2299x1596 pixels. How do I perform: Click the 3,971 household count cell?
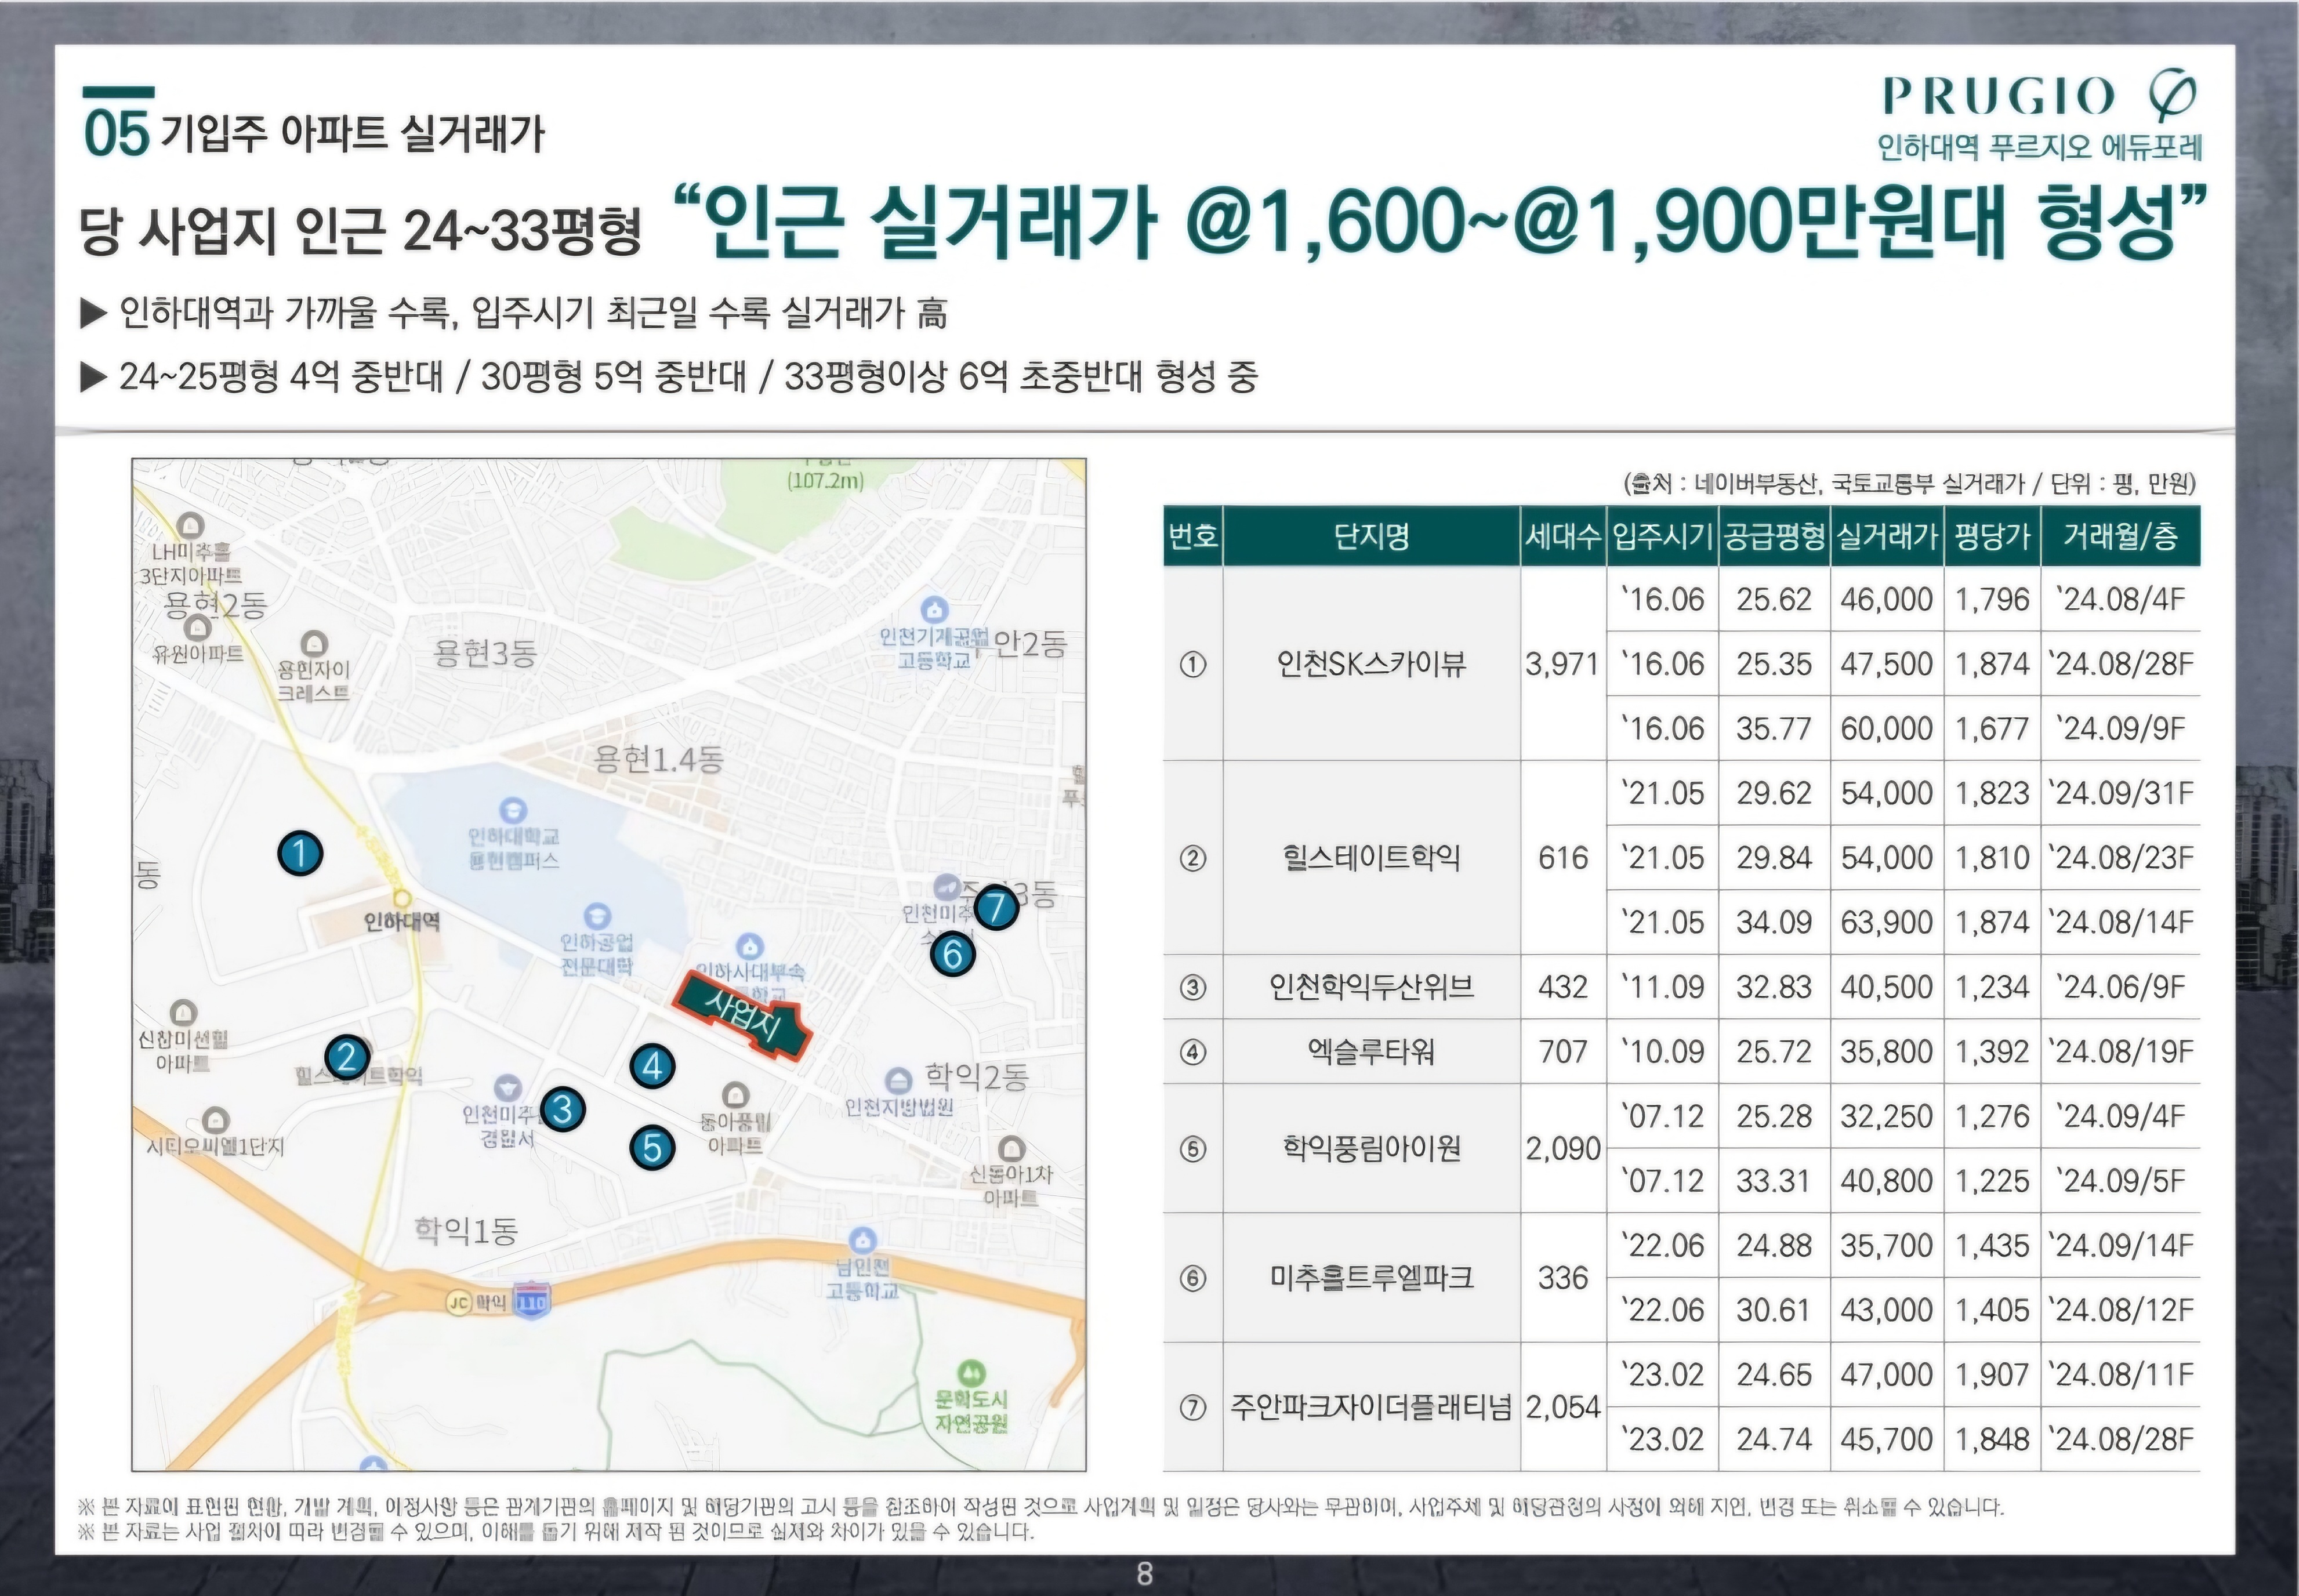(x=1562, y=664)
